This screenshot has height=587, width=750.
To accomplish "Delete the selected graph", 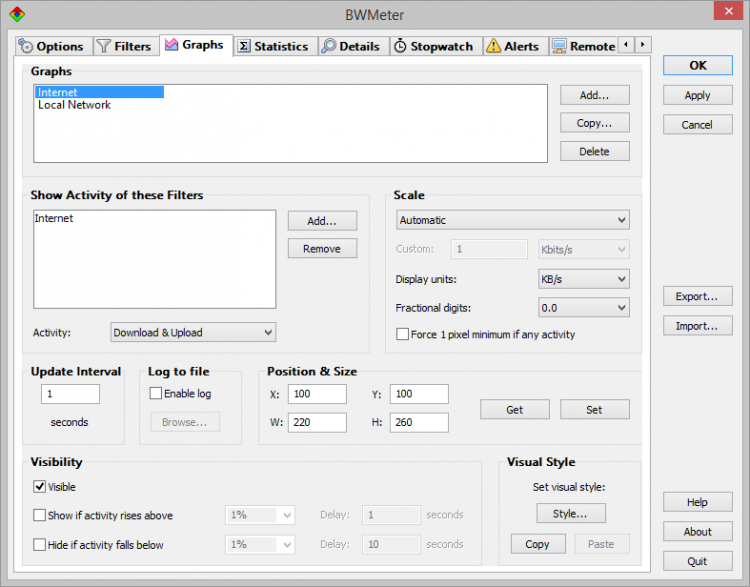I will click(x=595, y=151).
